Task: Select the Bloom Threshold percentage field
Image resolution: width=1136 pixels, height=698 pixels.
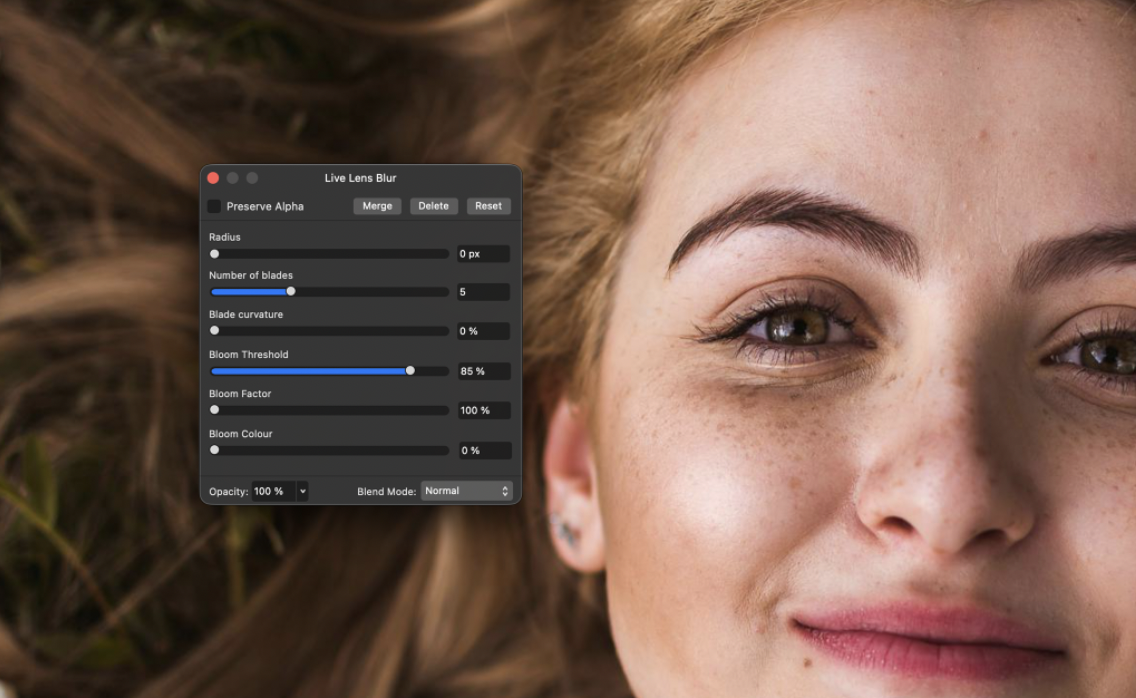Action: [x=483, y=371]
